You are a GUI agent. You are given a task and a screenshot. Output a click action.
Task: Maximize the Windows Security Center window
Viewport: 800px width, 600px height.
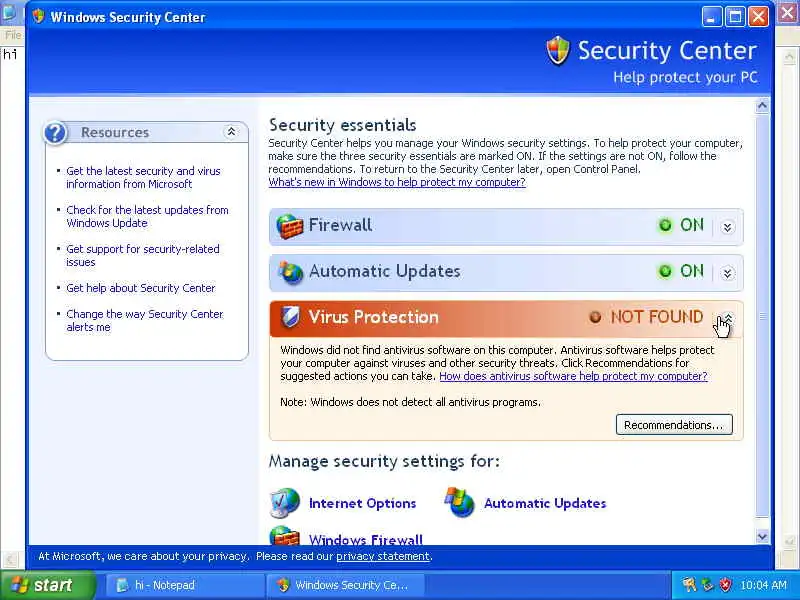point(735,17)
